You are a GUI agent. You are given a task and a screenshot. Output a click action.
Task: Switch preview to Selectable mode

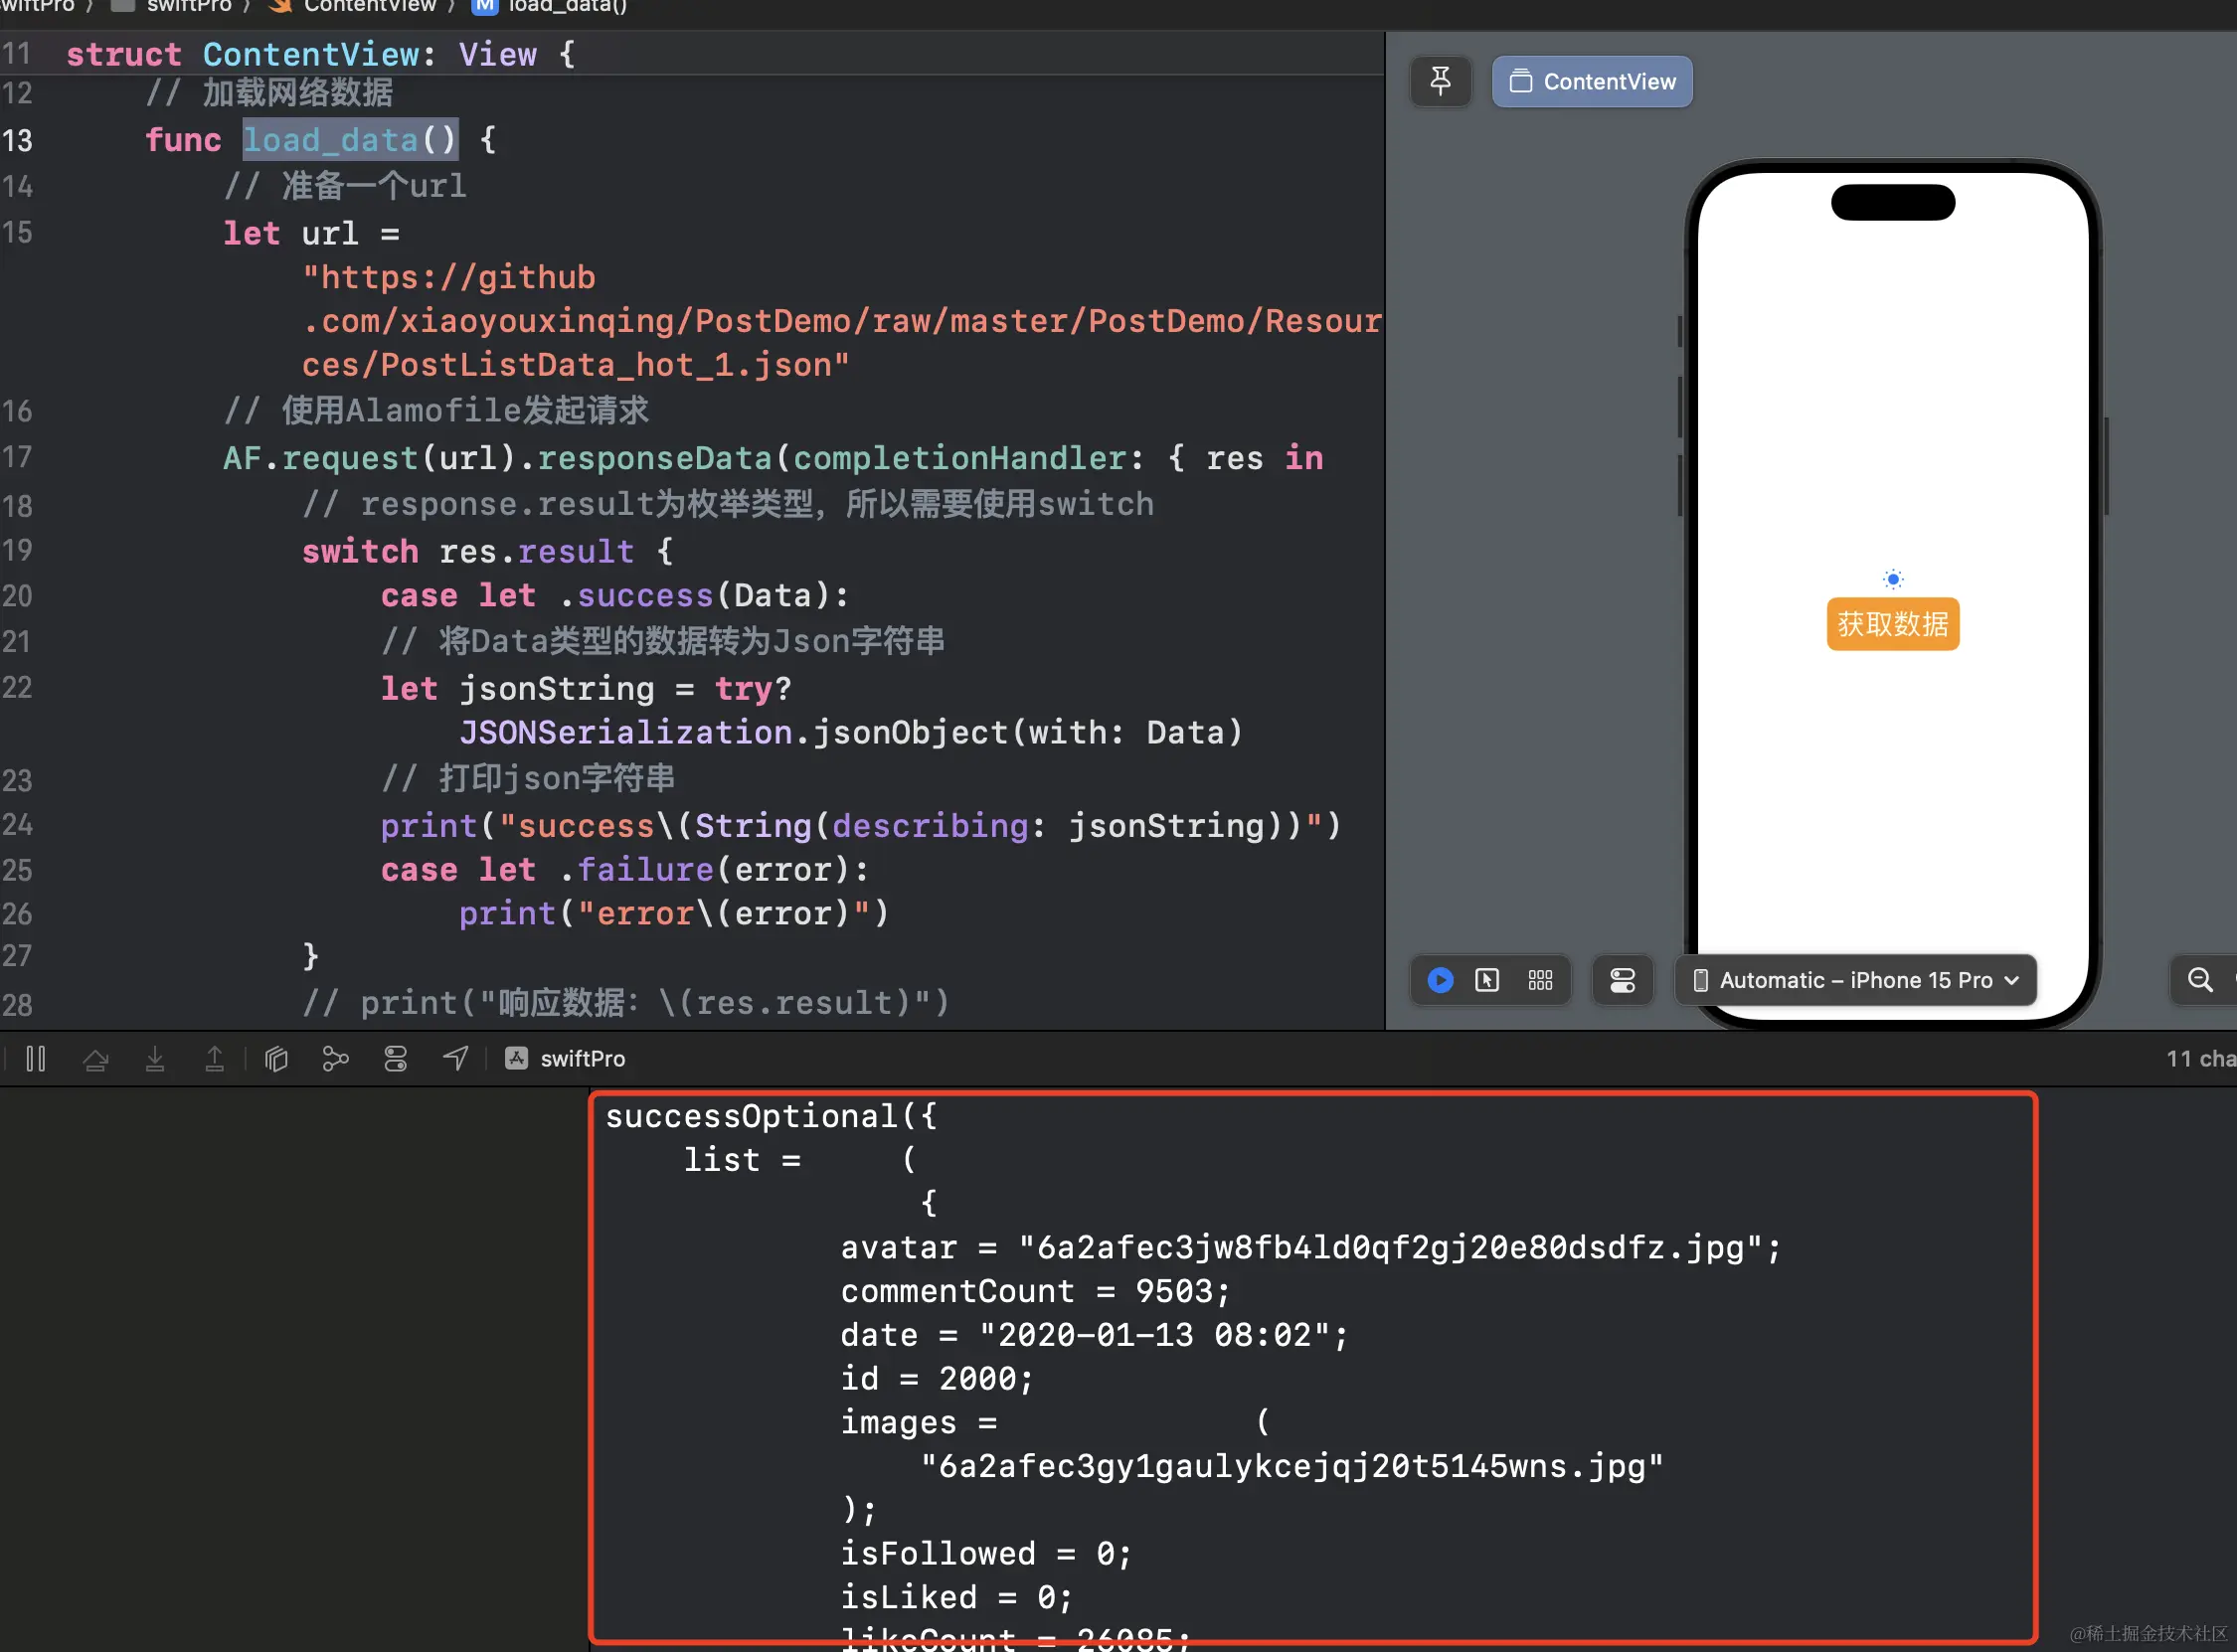(1487, 980)
